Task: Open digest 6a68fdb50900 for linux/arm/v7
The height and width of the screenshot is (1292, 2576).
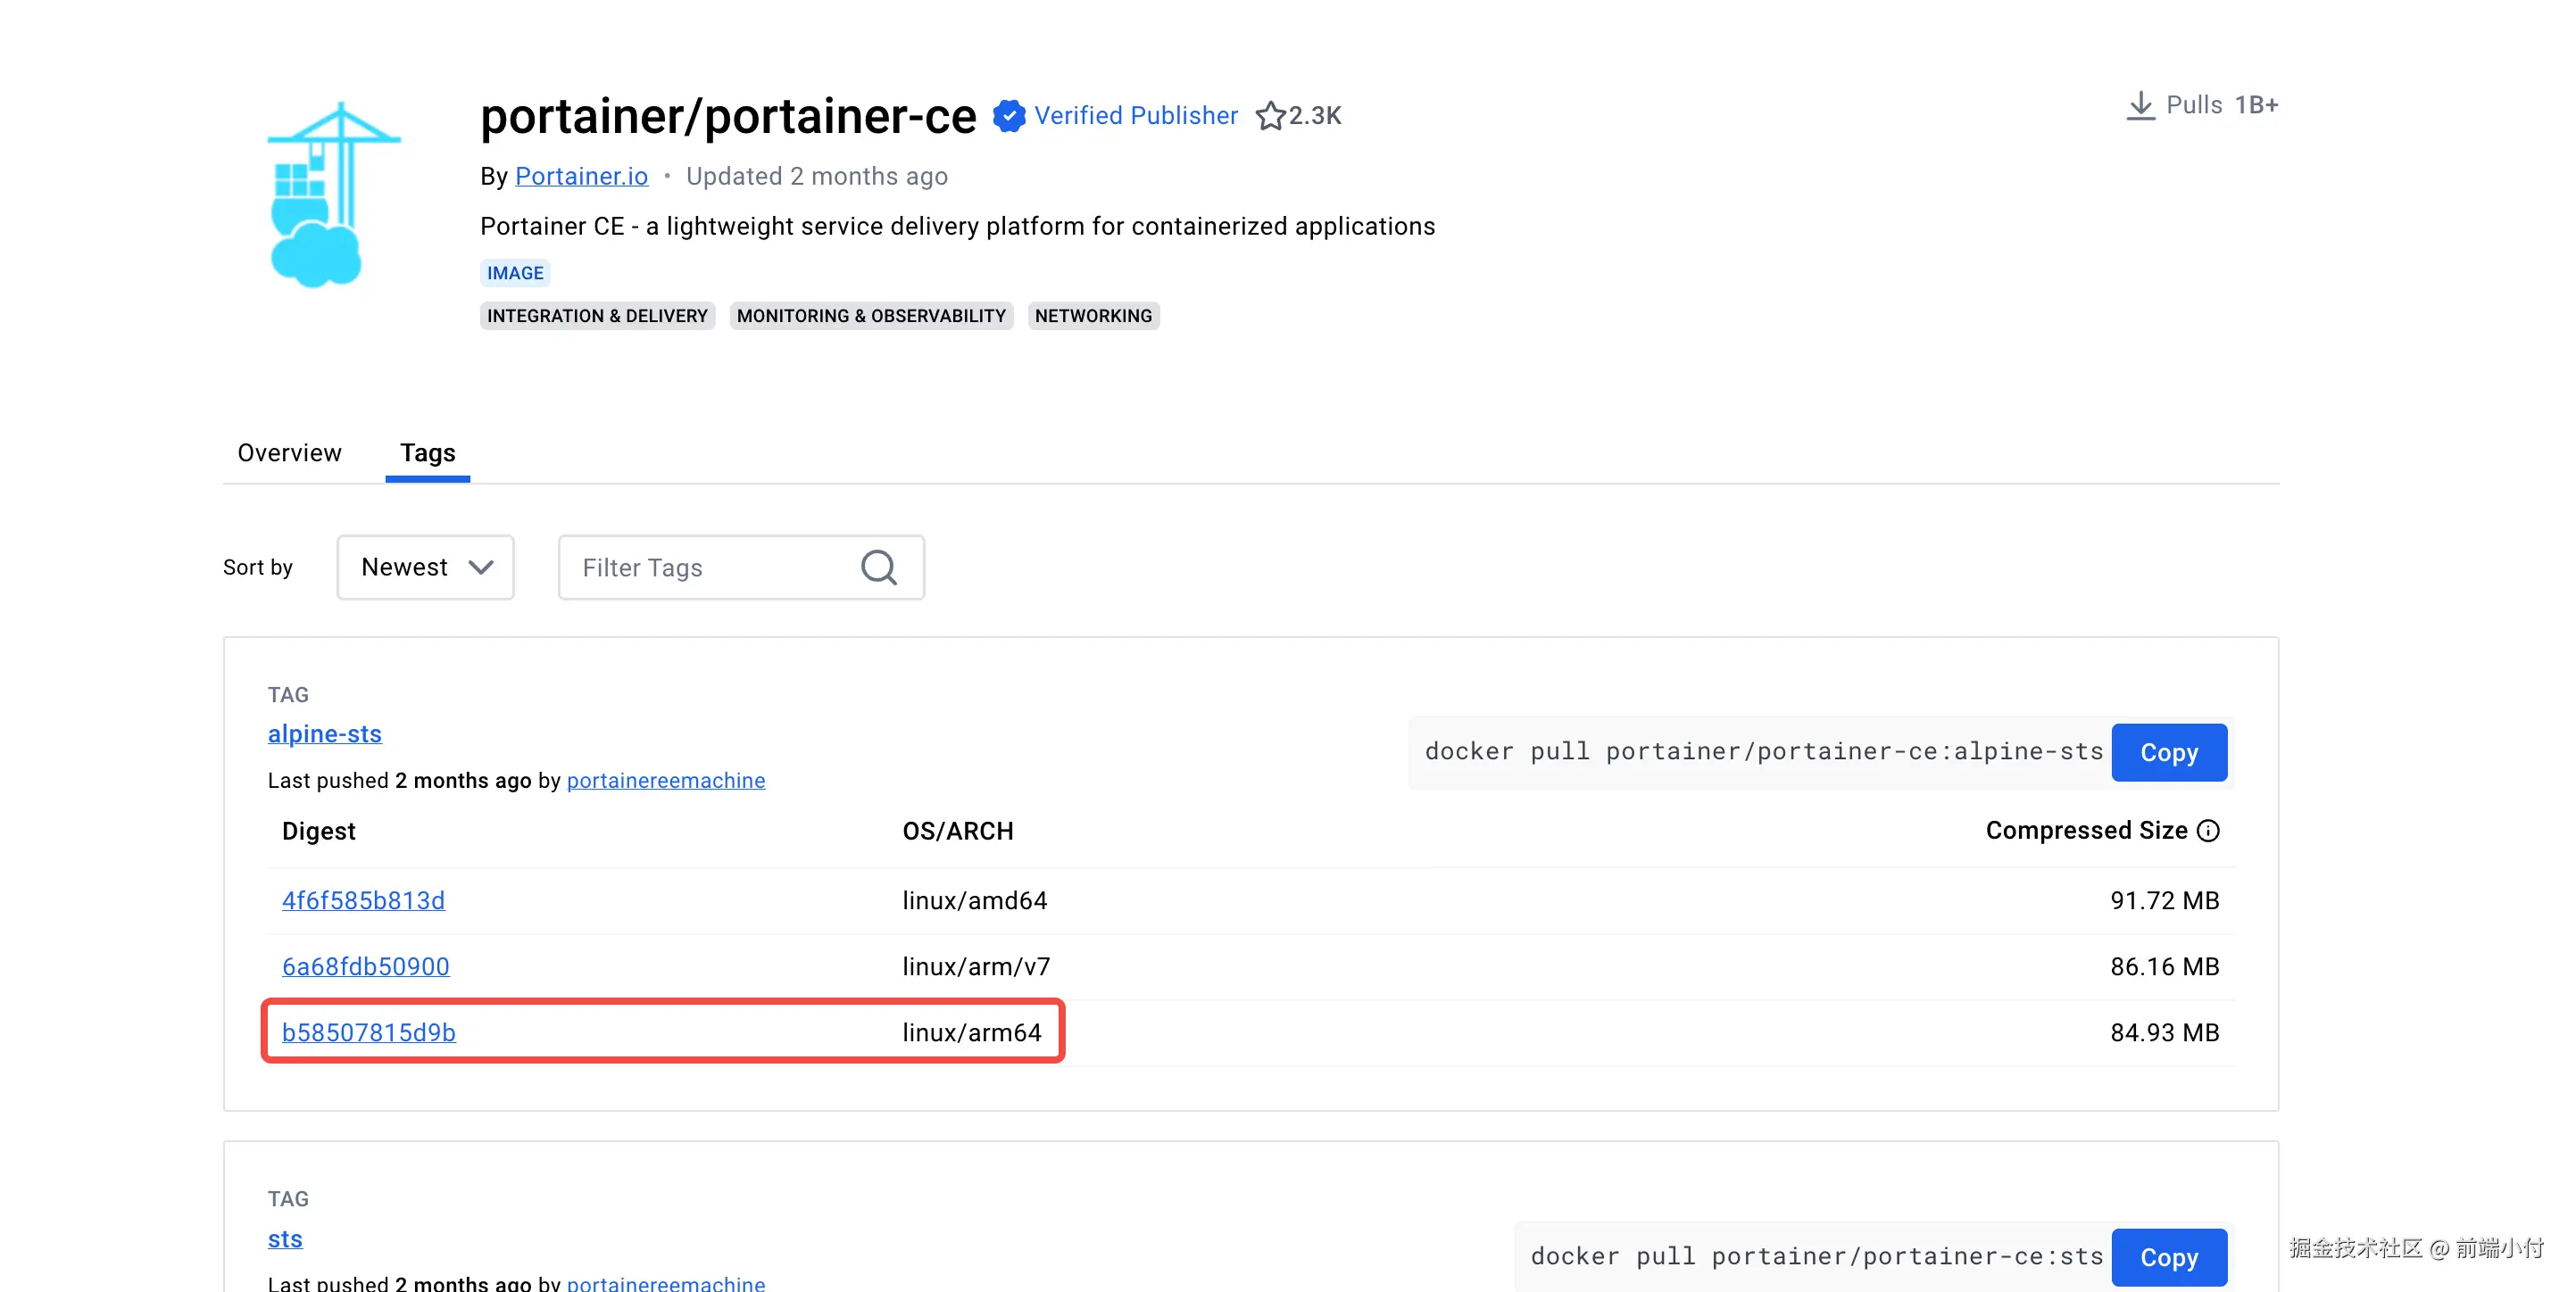Action: coord(365,967)
